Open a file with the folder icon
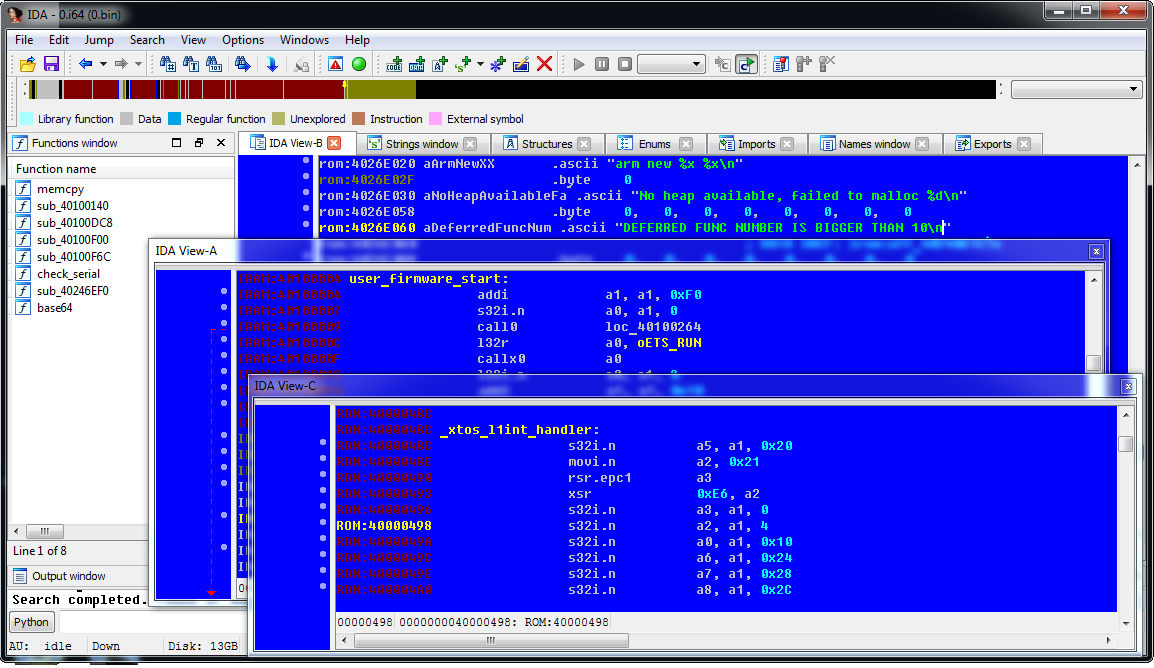The width and height of the screenshot is (1154, 668). pos(27,64)
